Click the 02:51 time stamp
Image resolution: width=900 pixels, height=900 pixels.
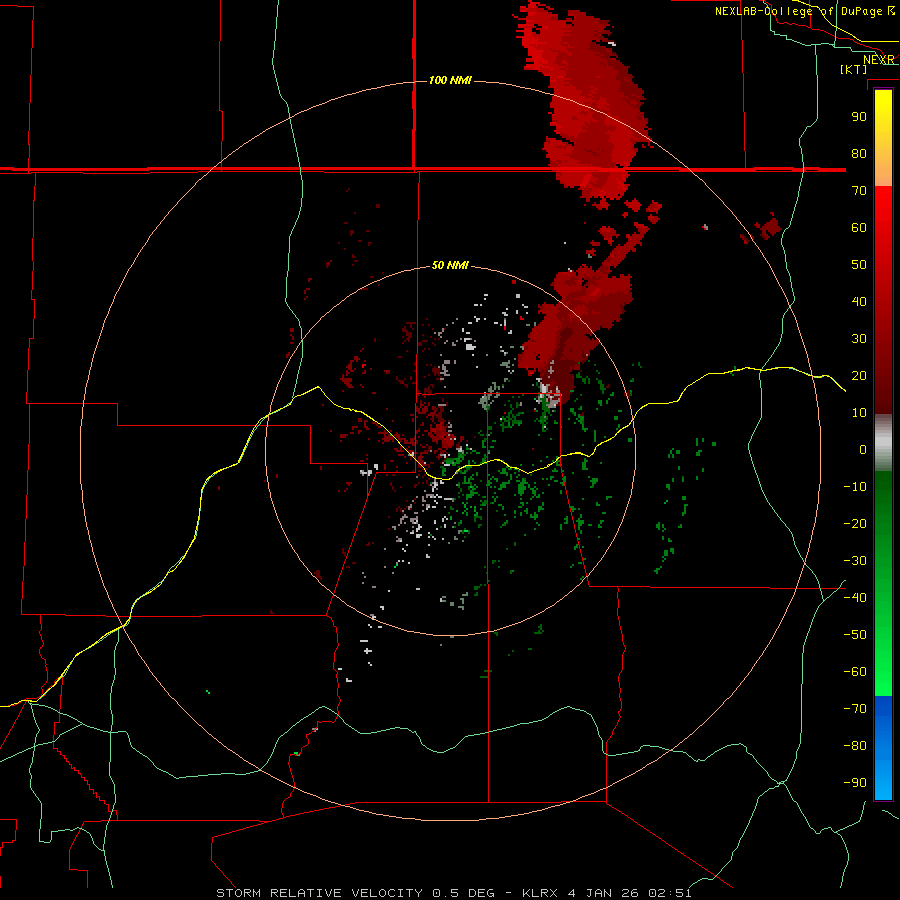point(670,893)
